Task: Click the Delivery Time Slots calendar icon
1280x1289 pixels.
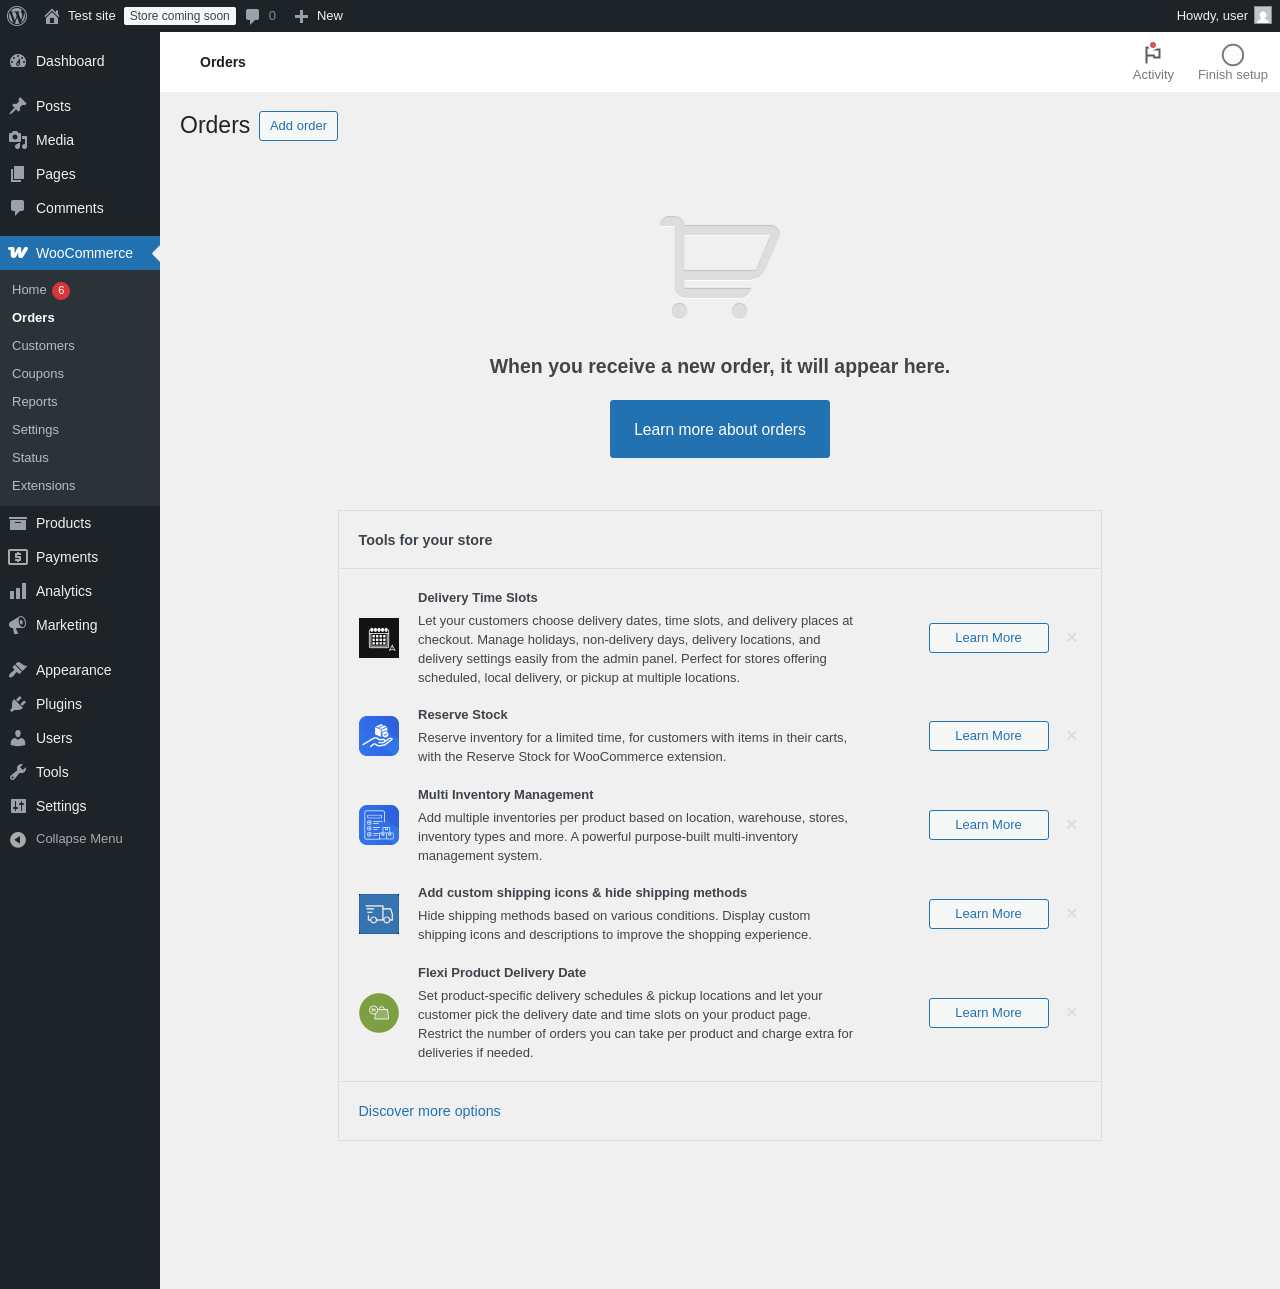Action: pyautogui.click(x=379, y=638)
